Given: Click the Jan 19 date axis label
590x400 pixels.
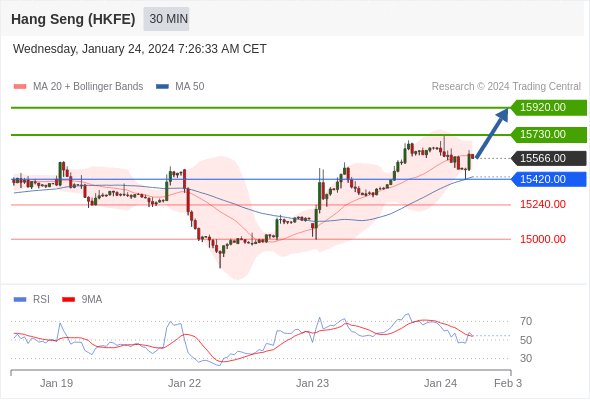Looking at the screenshot, I should [56, 383].
